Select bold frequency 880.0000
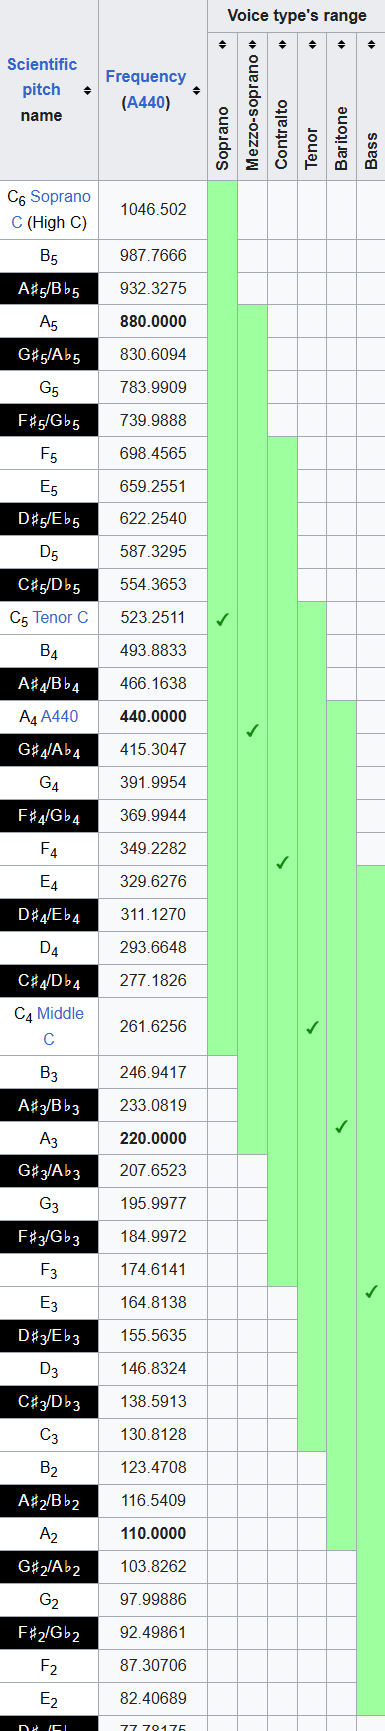 (153, 321)
